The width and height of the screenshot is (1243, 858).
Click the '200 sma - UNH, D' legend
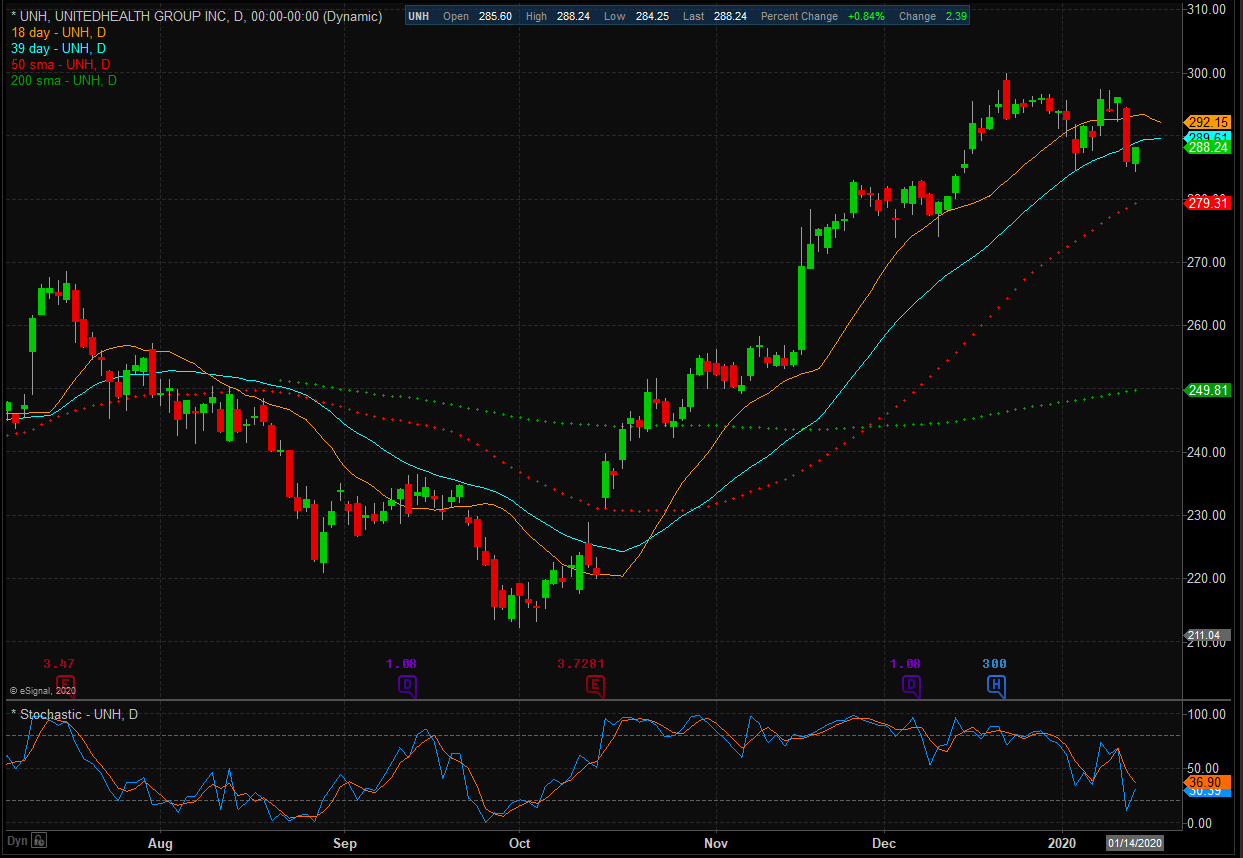63,80
